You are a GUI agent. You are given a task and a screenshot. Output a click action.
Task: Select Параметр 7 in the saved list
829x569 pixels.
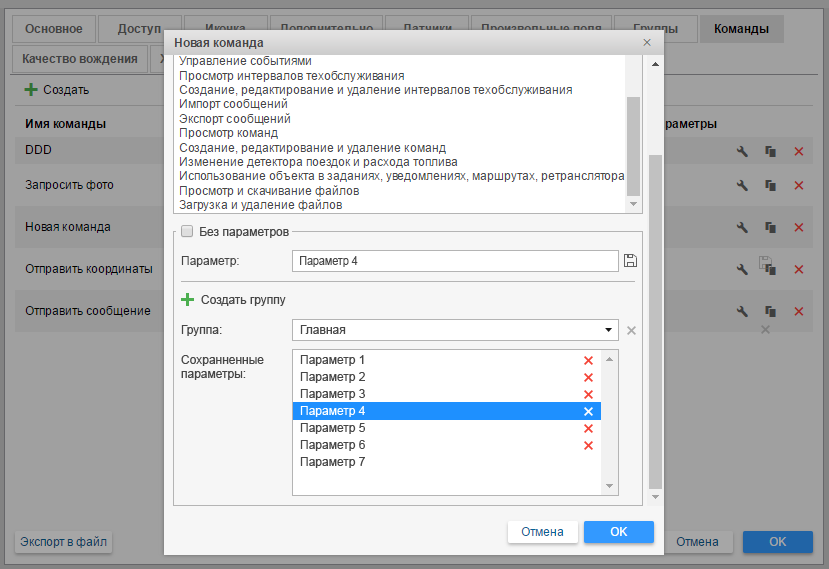(x=333, y=462)
